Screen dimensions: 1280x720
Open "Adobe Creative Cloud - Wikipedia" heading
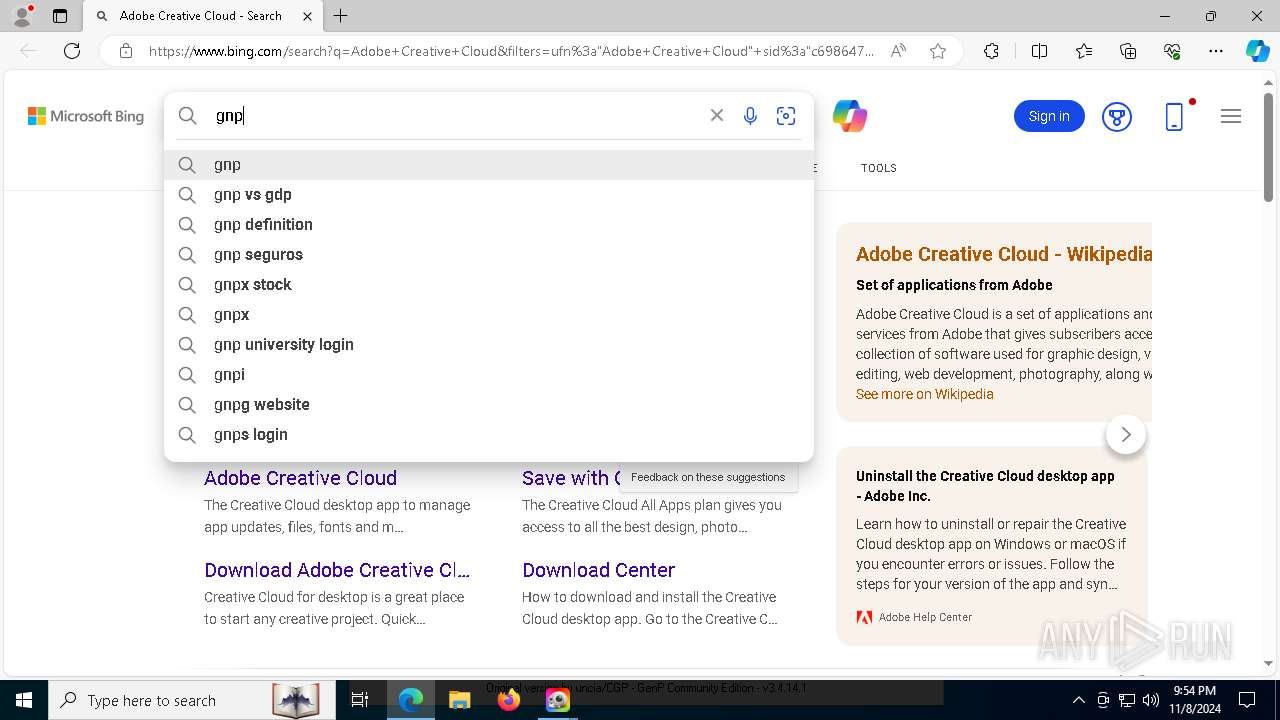pyautogui.click(x=1004, y=254)
